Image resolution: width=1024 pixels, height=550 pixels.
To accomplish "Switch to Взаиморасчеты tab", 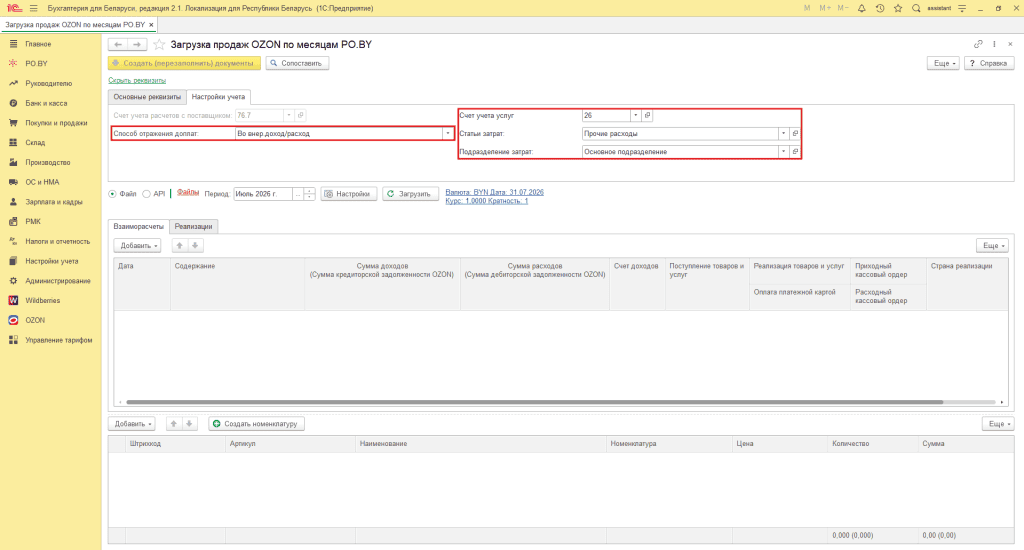I will pos(138,226).
